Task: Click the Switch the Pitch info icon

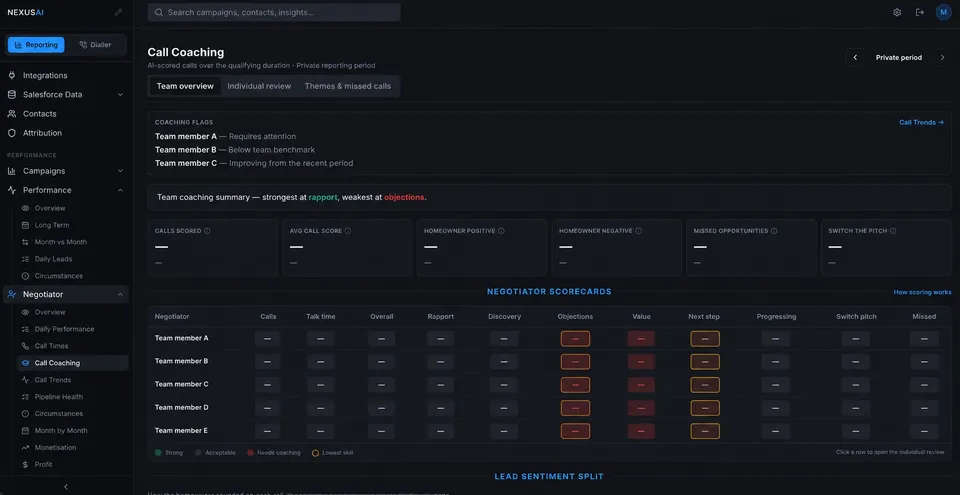Action: click(x=893, y=231)
